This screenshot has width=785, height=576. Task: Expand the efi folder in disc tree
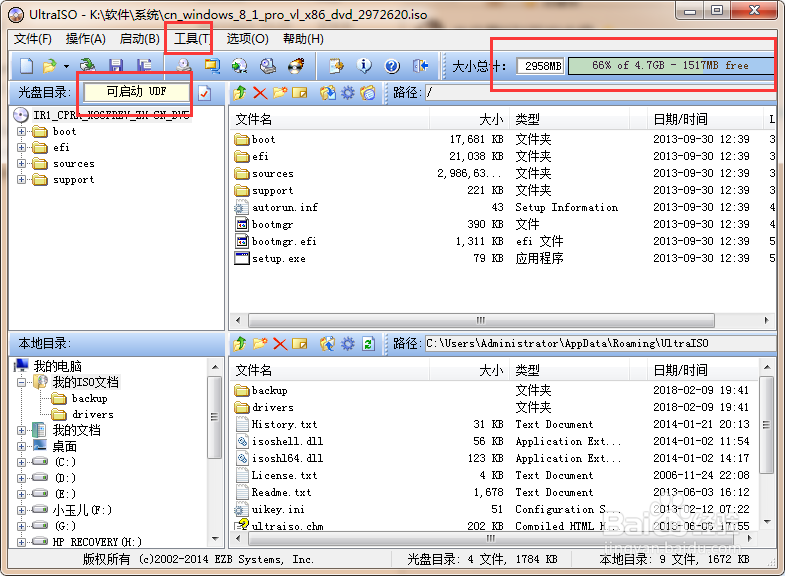21,148
